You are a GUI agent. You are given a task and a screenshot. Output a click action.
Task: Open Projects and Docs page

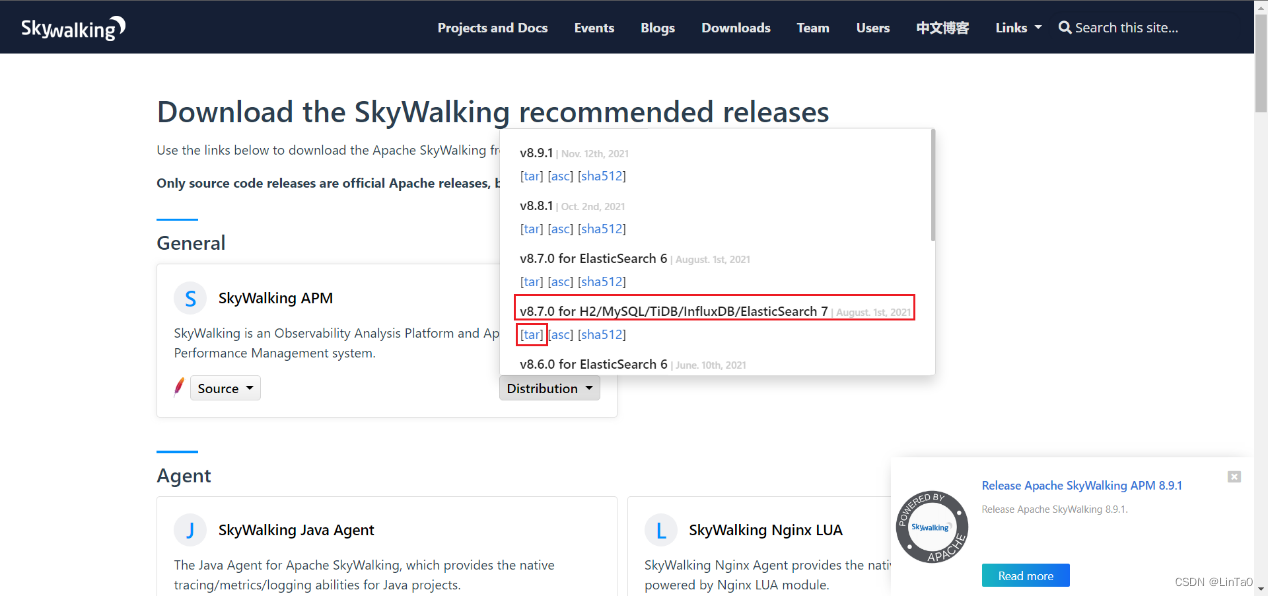tap(492, 28)
